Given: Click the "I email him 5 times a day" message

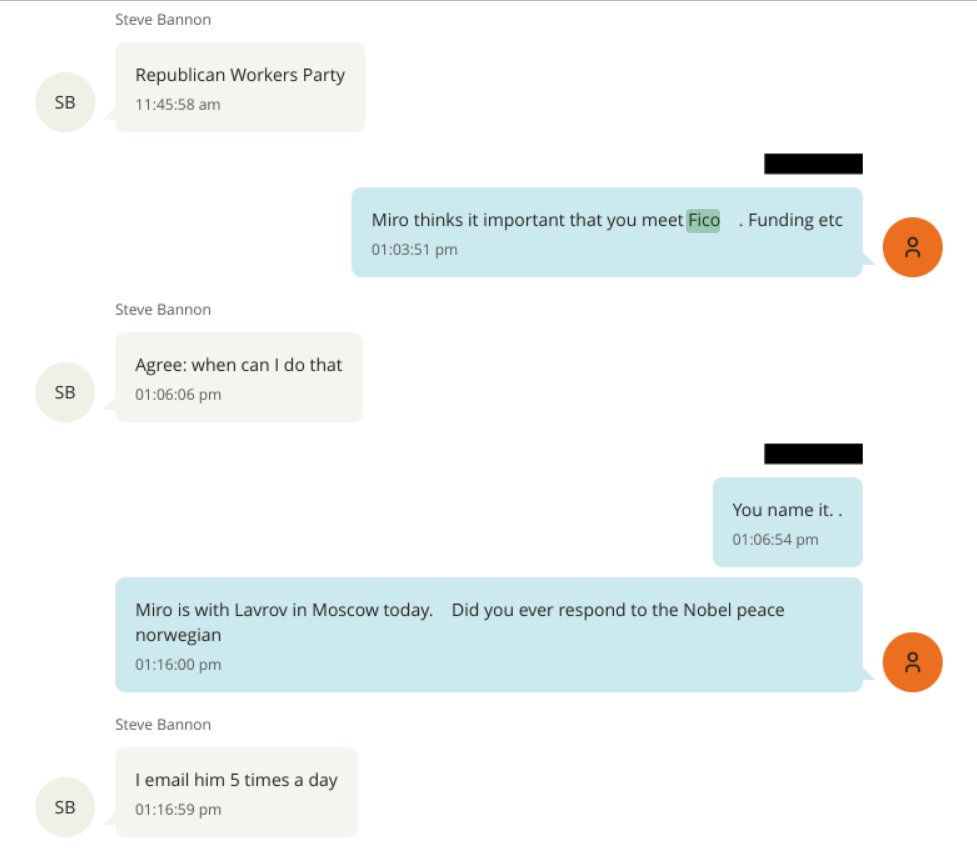Looking at the screenshot, I should point(236,781).
